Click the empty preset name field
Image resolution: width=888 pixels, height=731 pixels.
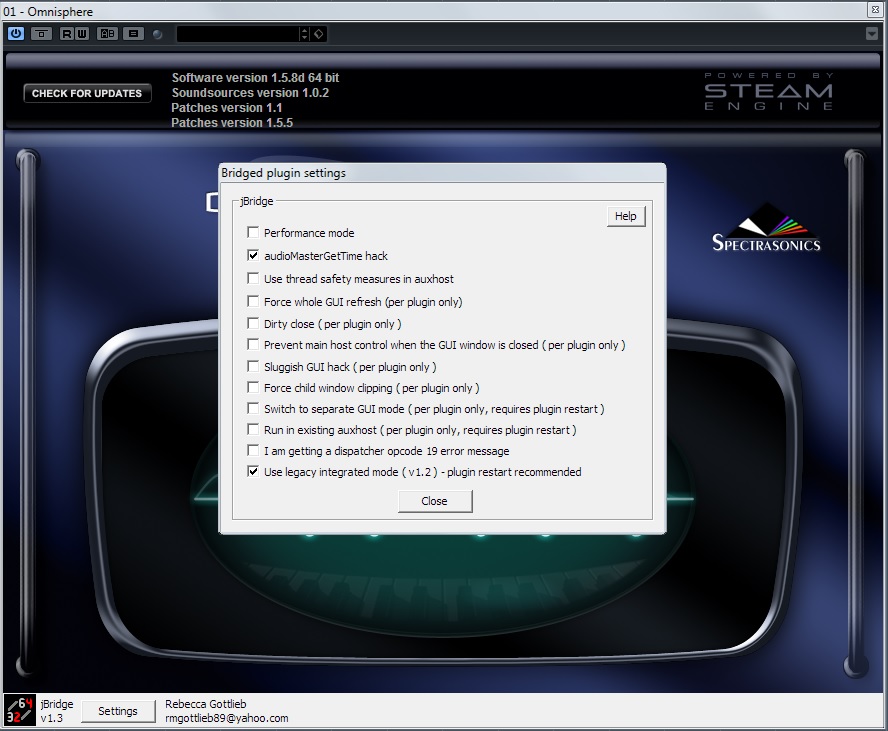238,34
